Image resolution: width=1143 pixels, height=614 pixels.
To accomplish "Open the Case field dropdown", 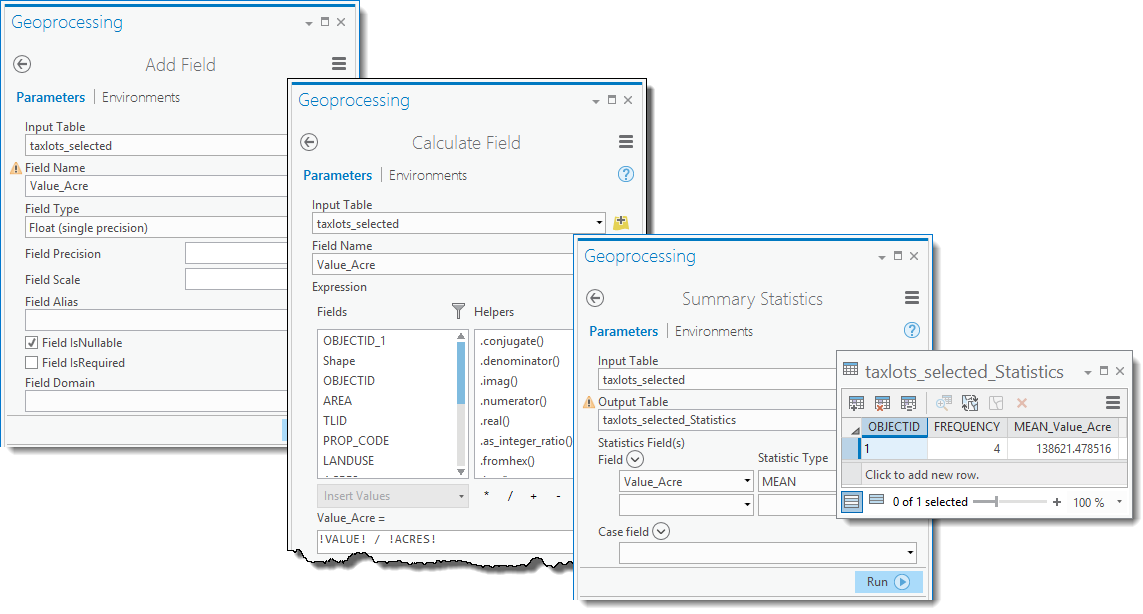I will point(909,552).
